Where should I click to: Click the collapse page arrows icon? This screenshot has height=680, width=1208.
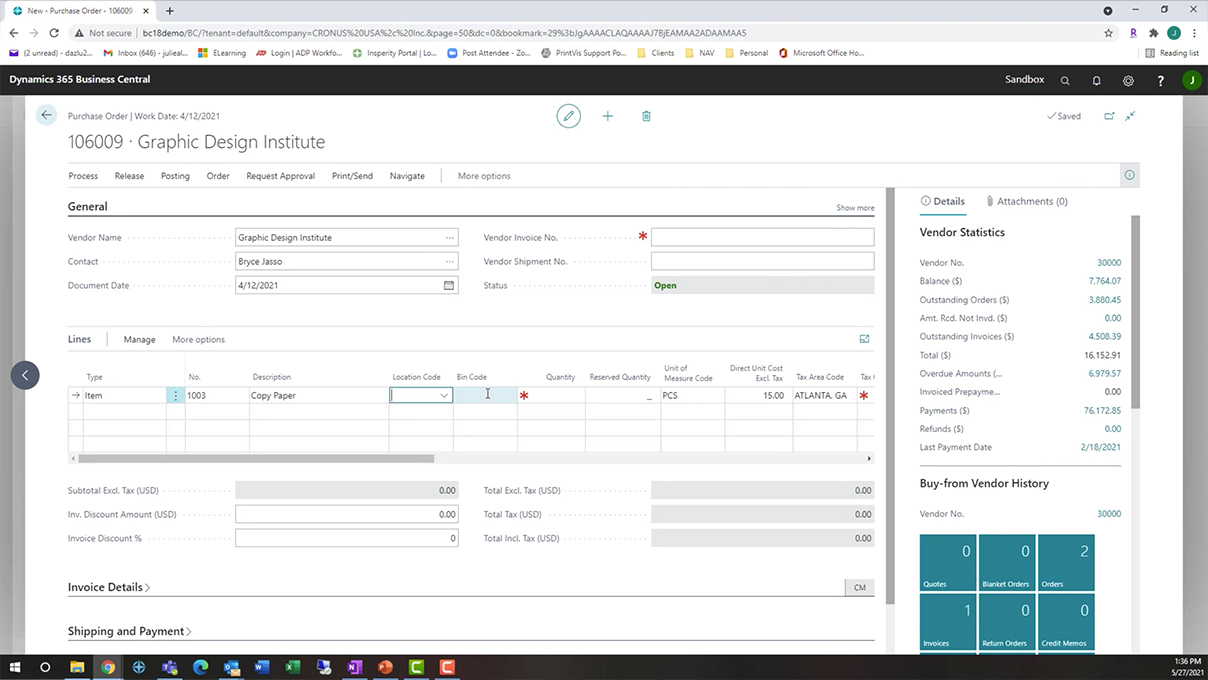1130,116
